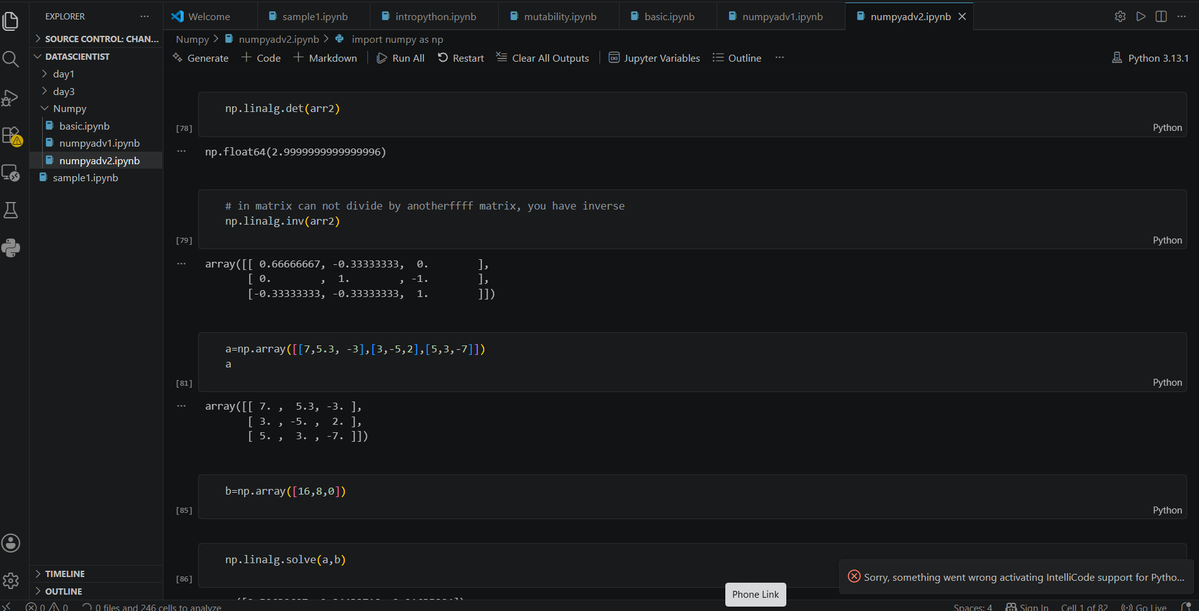Expand the TIMELINE section

pos(96,574)
